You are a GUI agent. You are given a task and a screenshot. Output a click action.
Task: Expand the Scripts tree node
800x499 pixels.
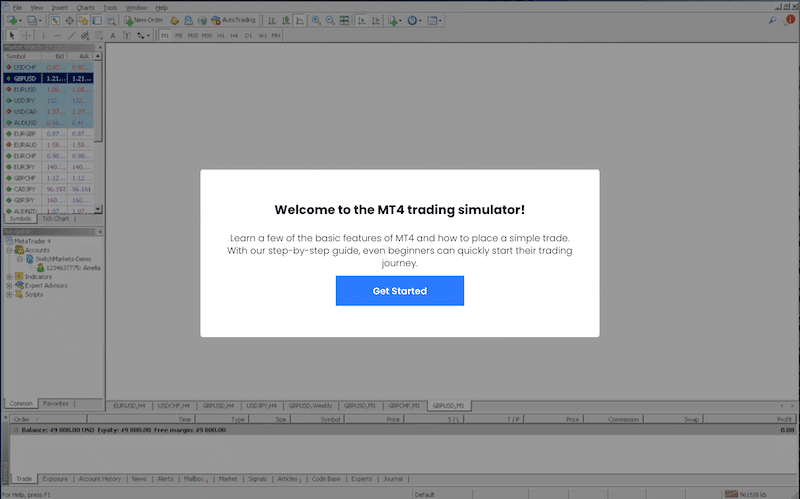click(x=9, y=294)
